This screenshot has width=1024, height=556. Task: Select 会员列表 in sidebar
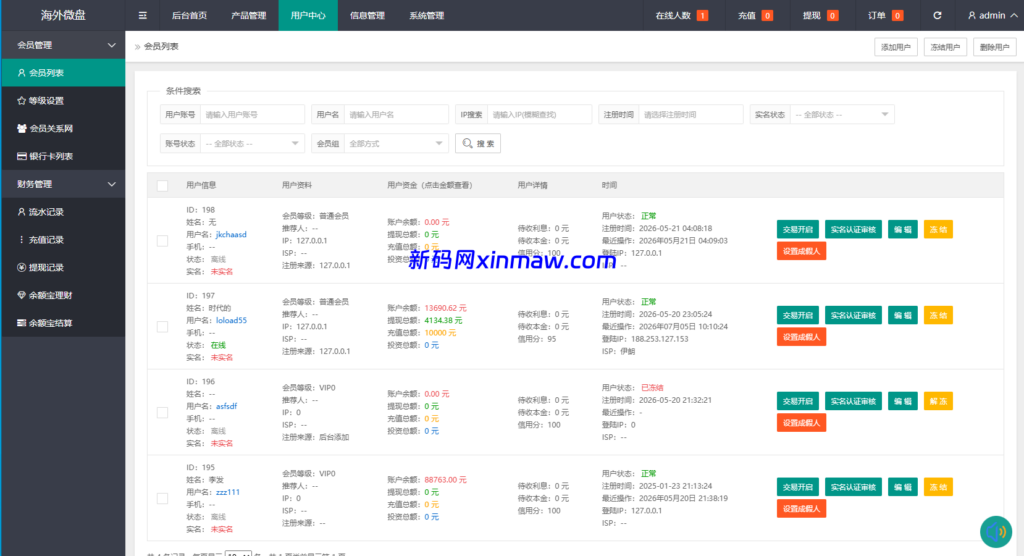pos(63,73)
